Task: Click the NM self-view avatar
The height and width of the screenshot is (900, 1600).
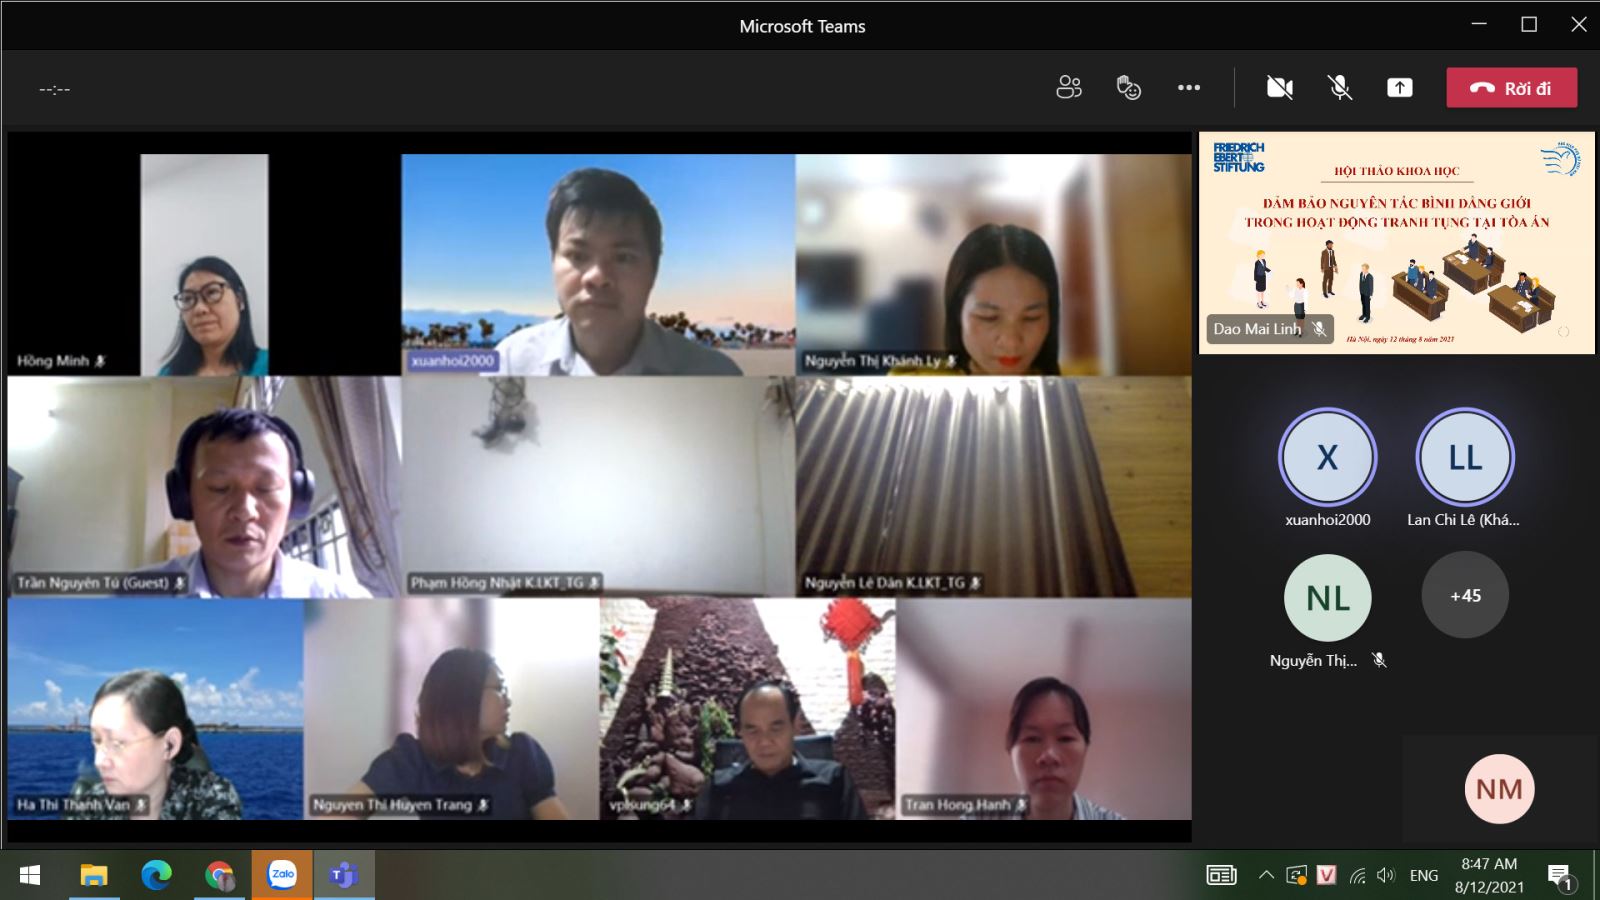Action: coord(1499,789)
